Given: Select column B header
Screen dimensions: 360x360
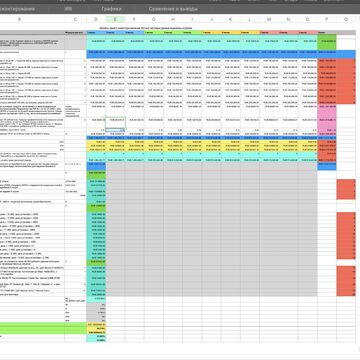Looking at the screenshot, I should tap(19, 19).
